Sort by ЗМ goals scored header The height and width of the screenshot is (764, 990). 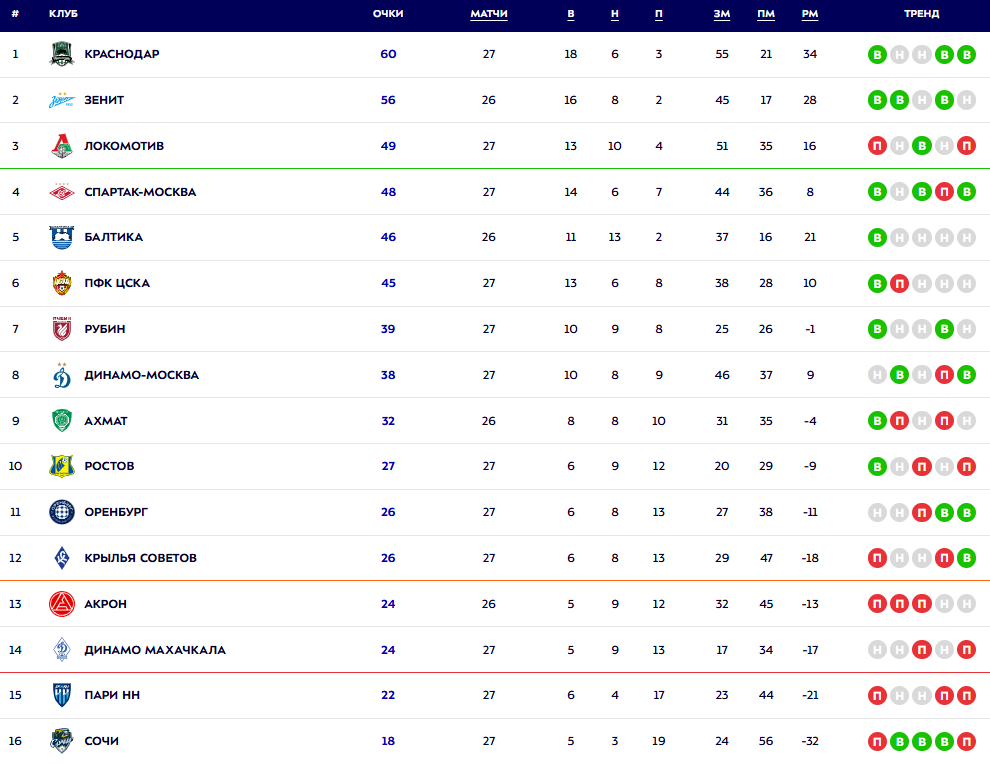pyautogui.click(x=722, y=14)
